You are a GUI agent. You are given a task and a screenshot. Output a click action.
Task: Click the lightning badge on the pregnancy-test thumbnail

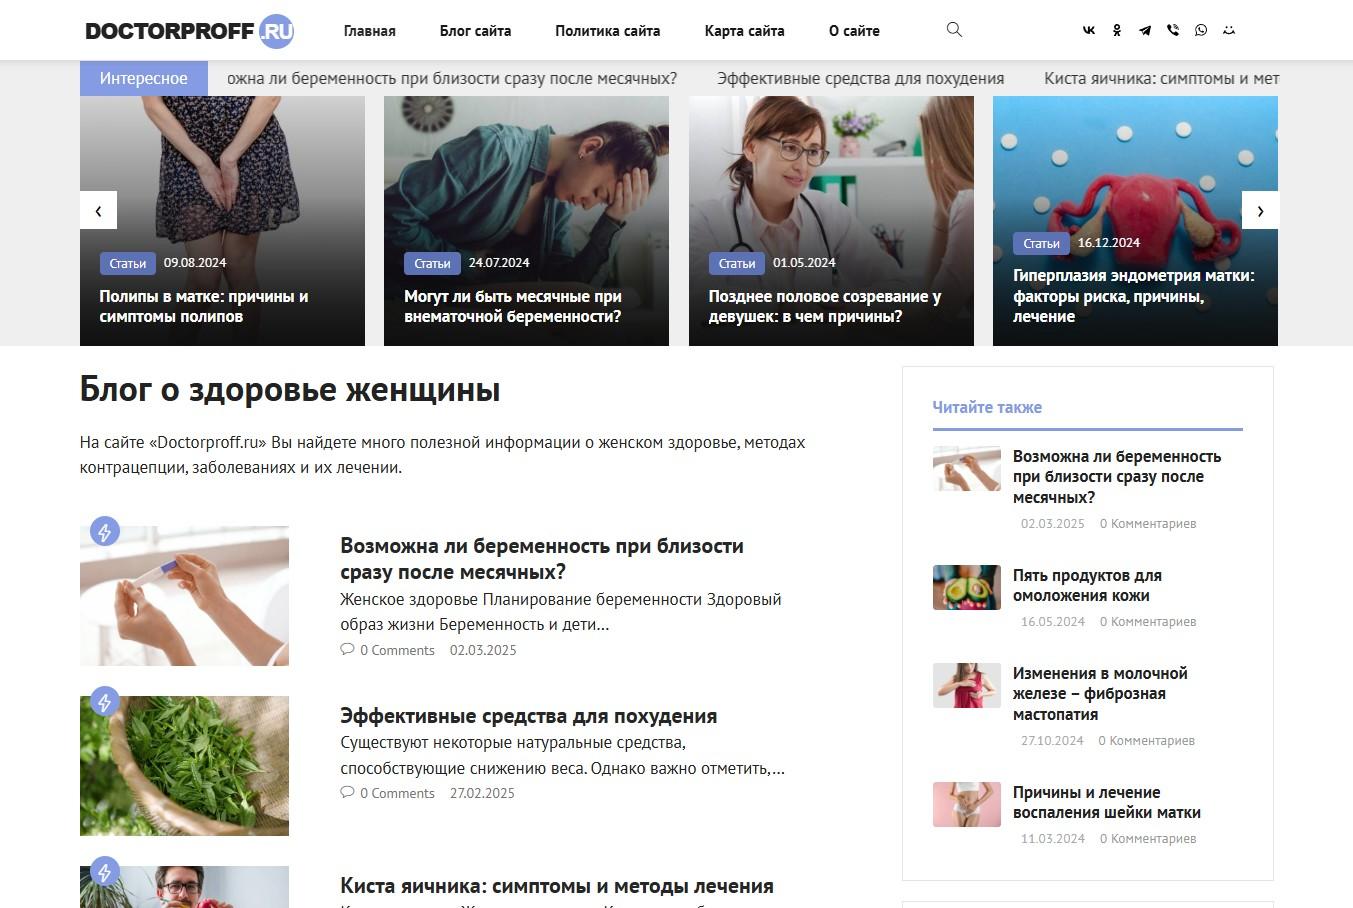(x=105, y=531)
